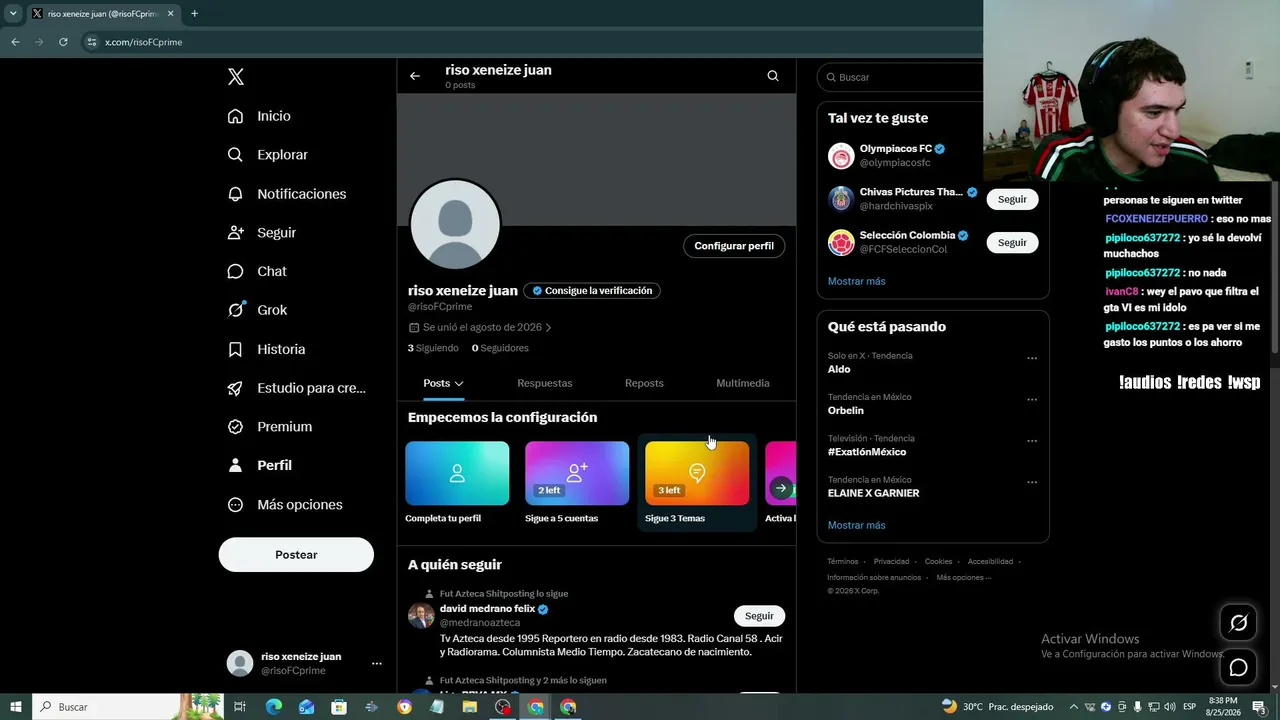Open Chrome tab search dropdown
Image resolution: width=1280 pixels, height=720 pixels.
[x=13, y=14]
